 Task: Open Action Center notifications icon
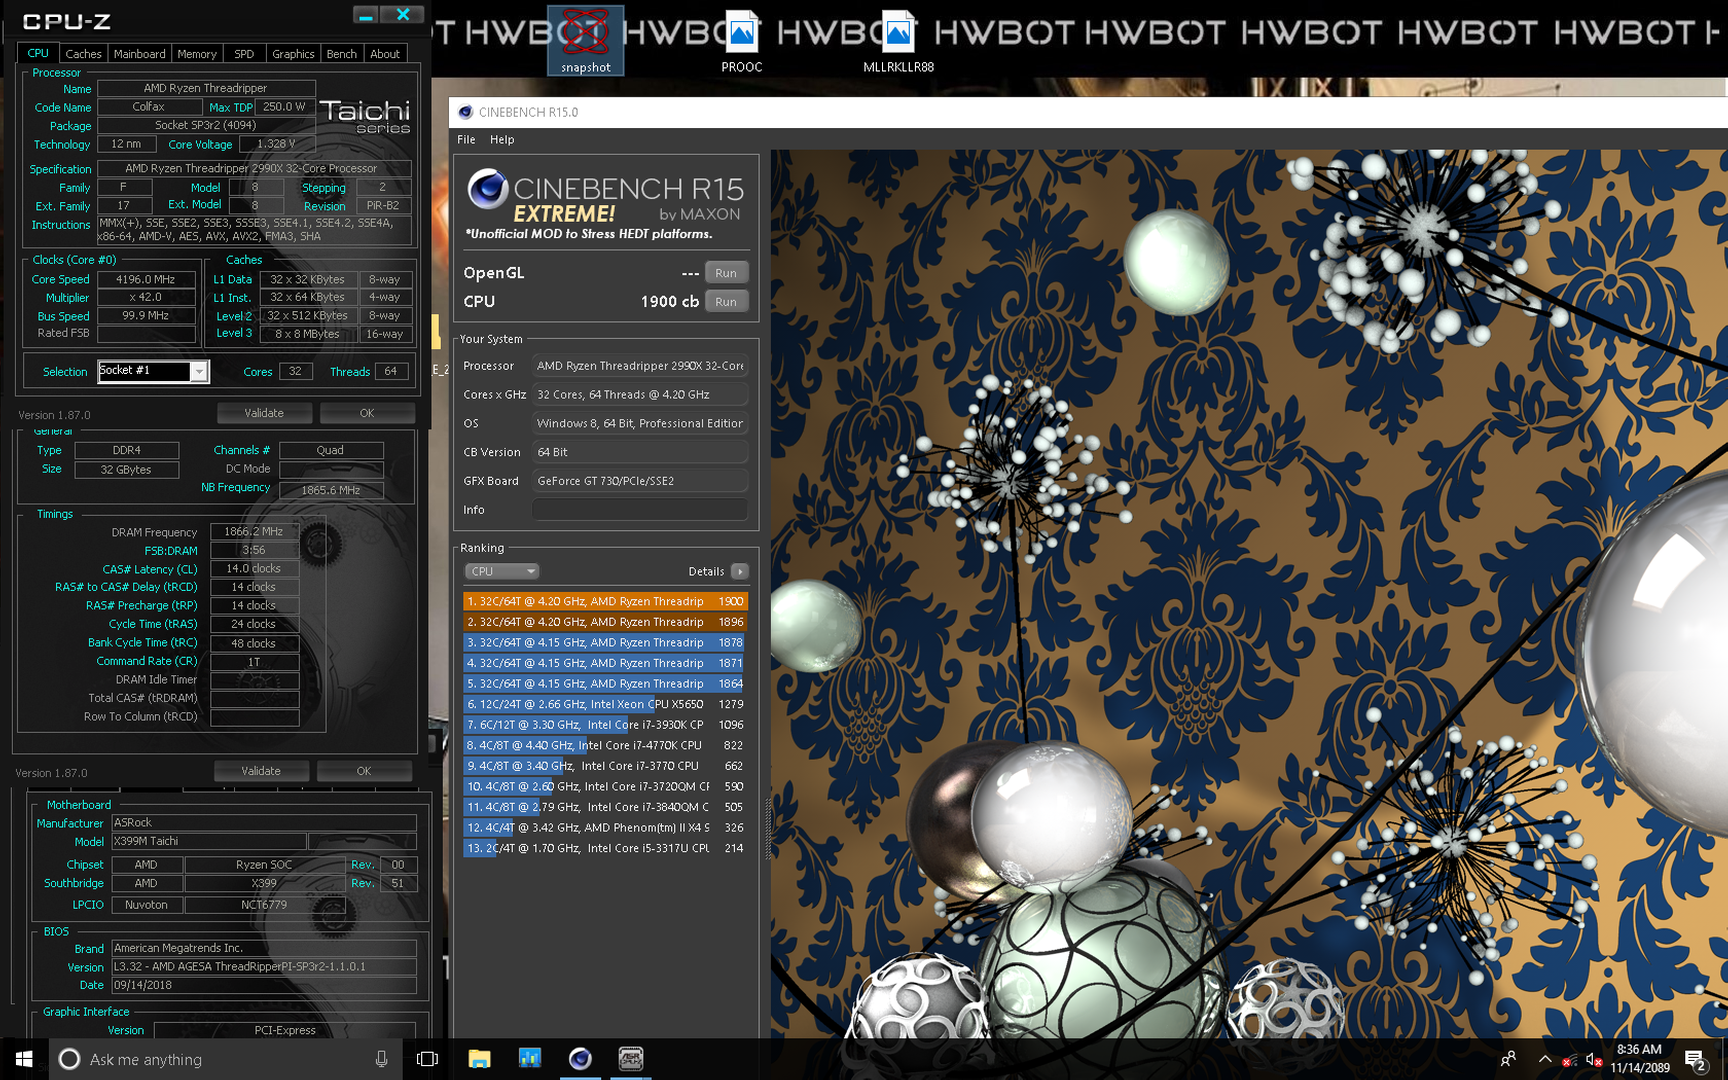coord(1695,1059)
